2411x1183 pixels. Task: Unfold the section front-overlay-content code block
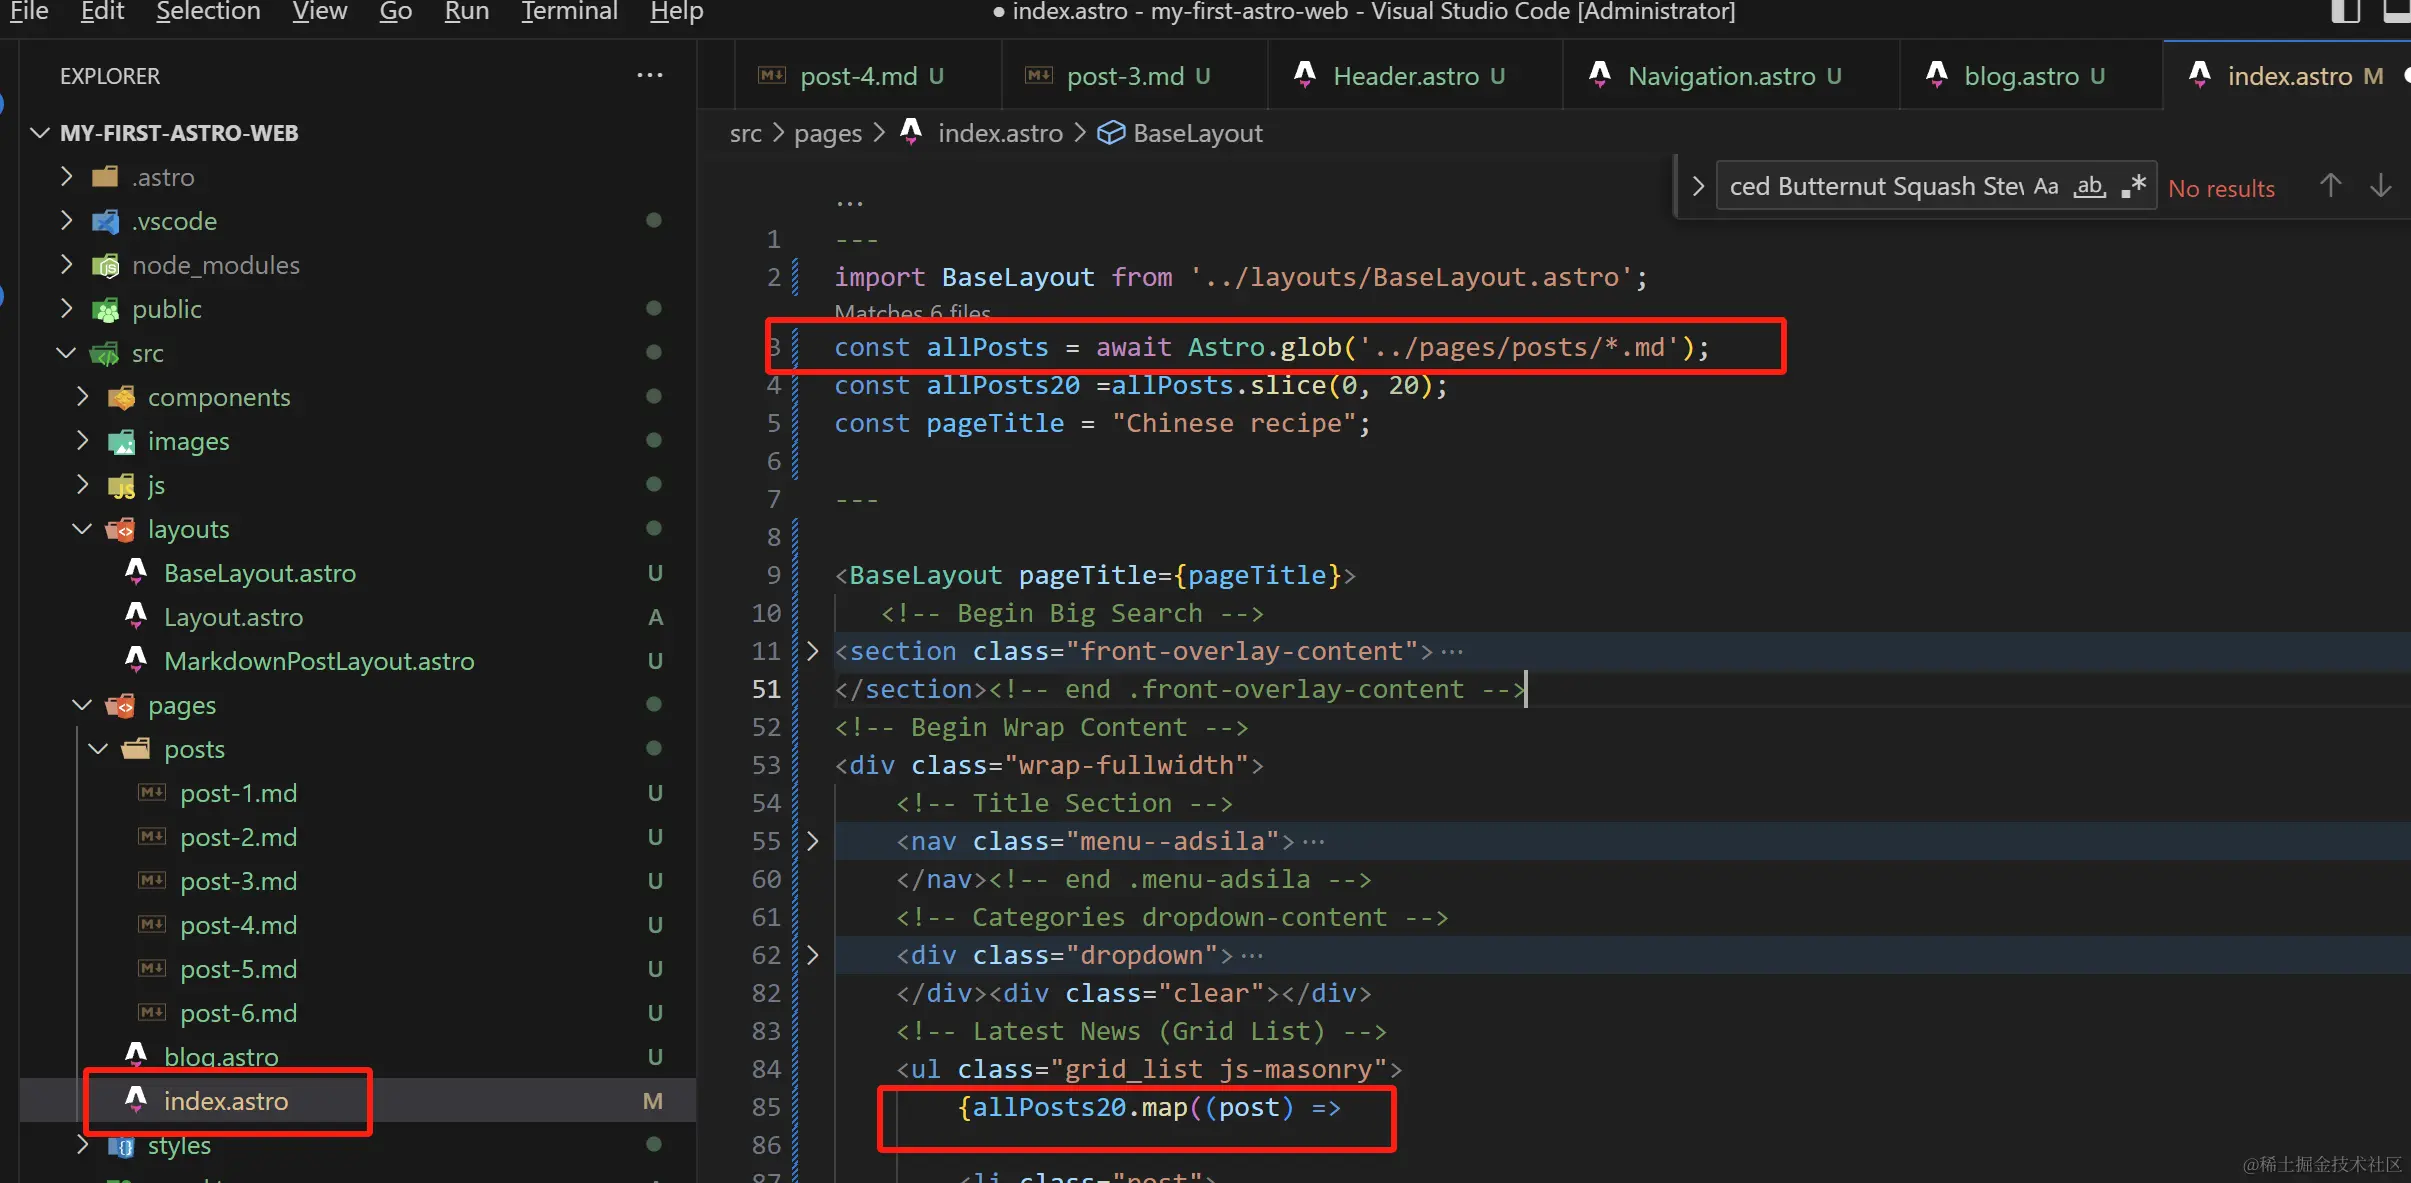[x=812, y=652]
